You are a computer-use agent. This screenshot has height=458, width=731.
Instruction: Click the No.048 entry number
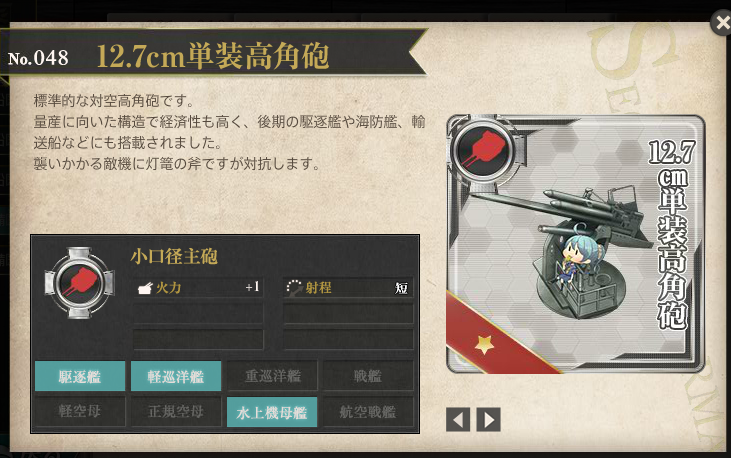[x=38, y=58]
